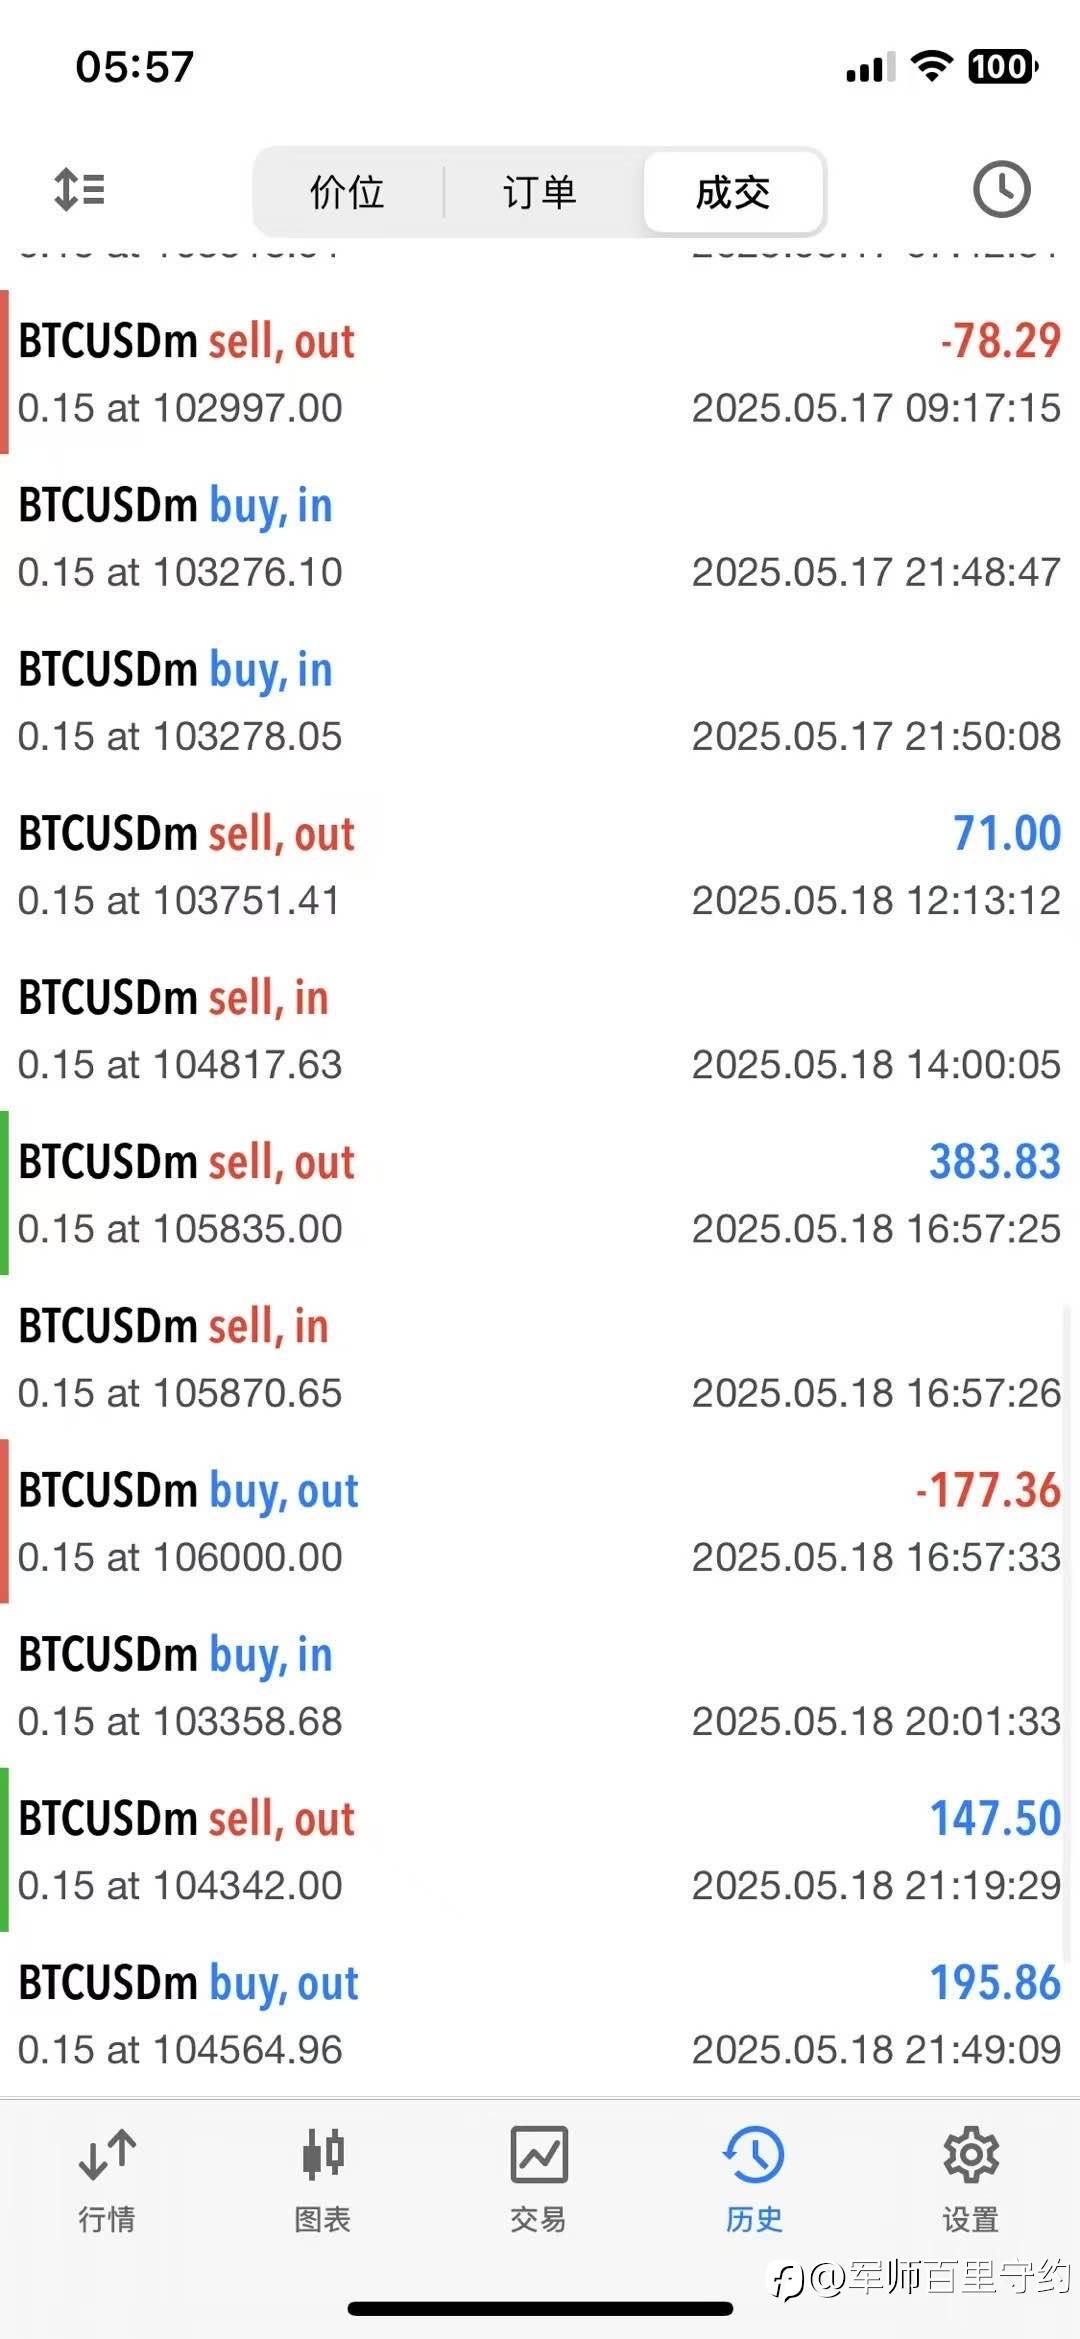
Task: Open the buy out deal at 106000.00
Action: pyautogui.click(x=540, y=1521)
